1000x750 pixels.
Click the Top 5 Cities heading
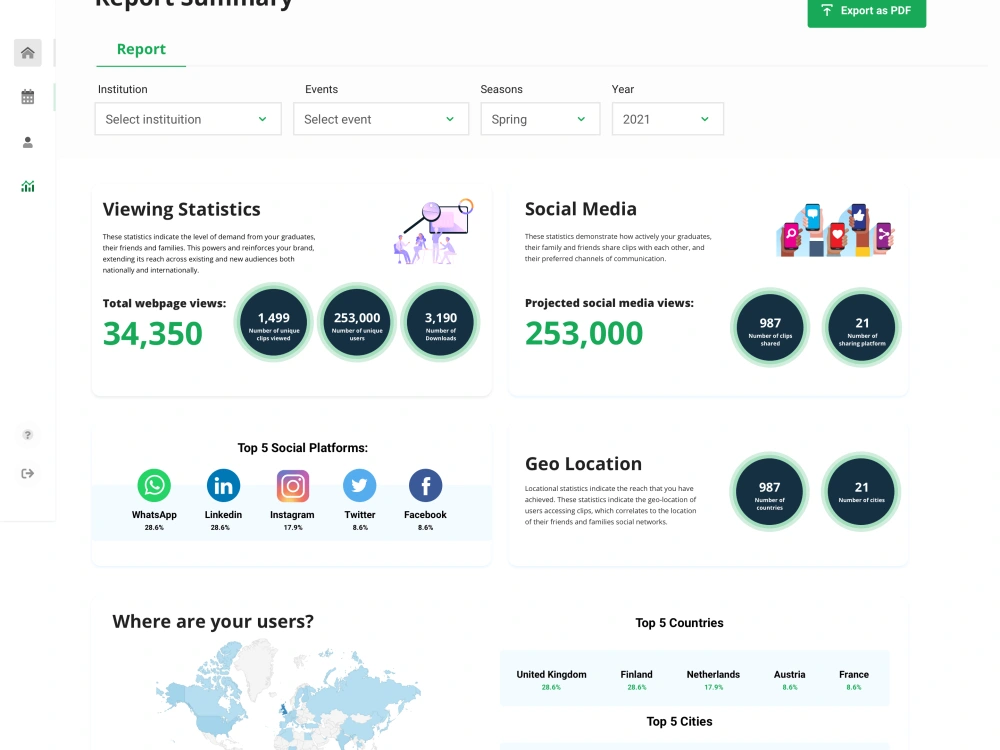click(x=679, y=721)
